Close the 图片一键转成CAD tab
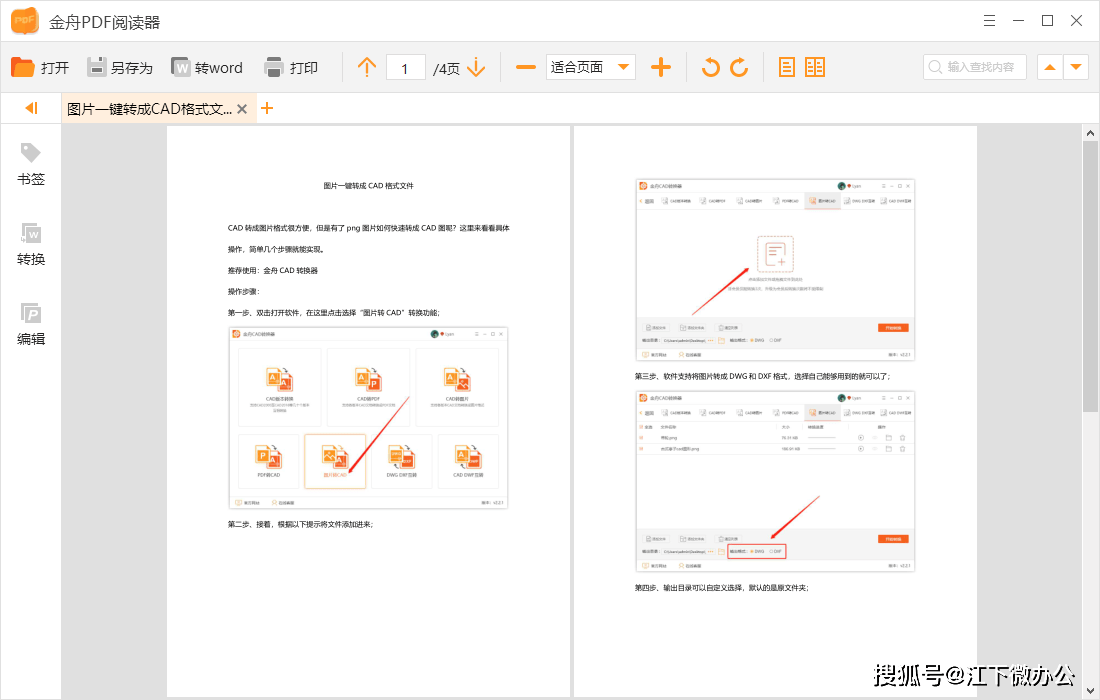This screenshot has height=700, width=1100. tap(242, 109)
